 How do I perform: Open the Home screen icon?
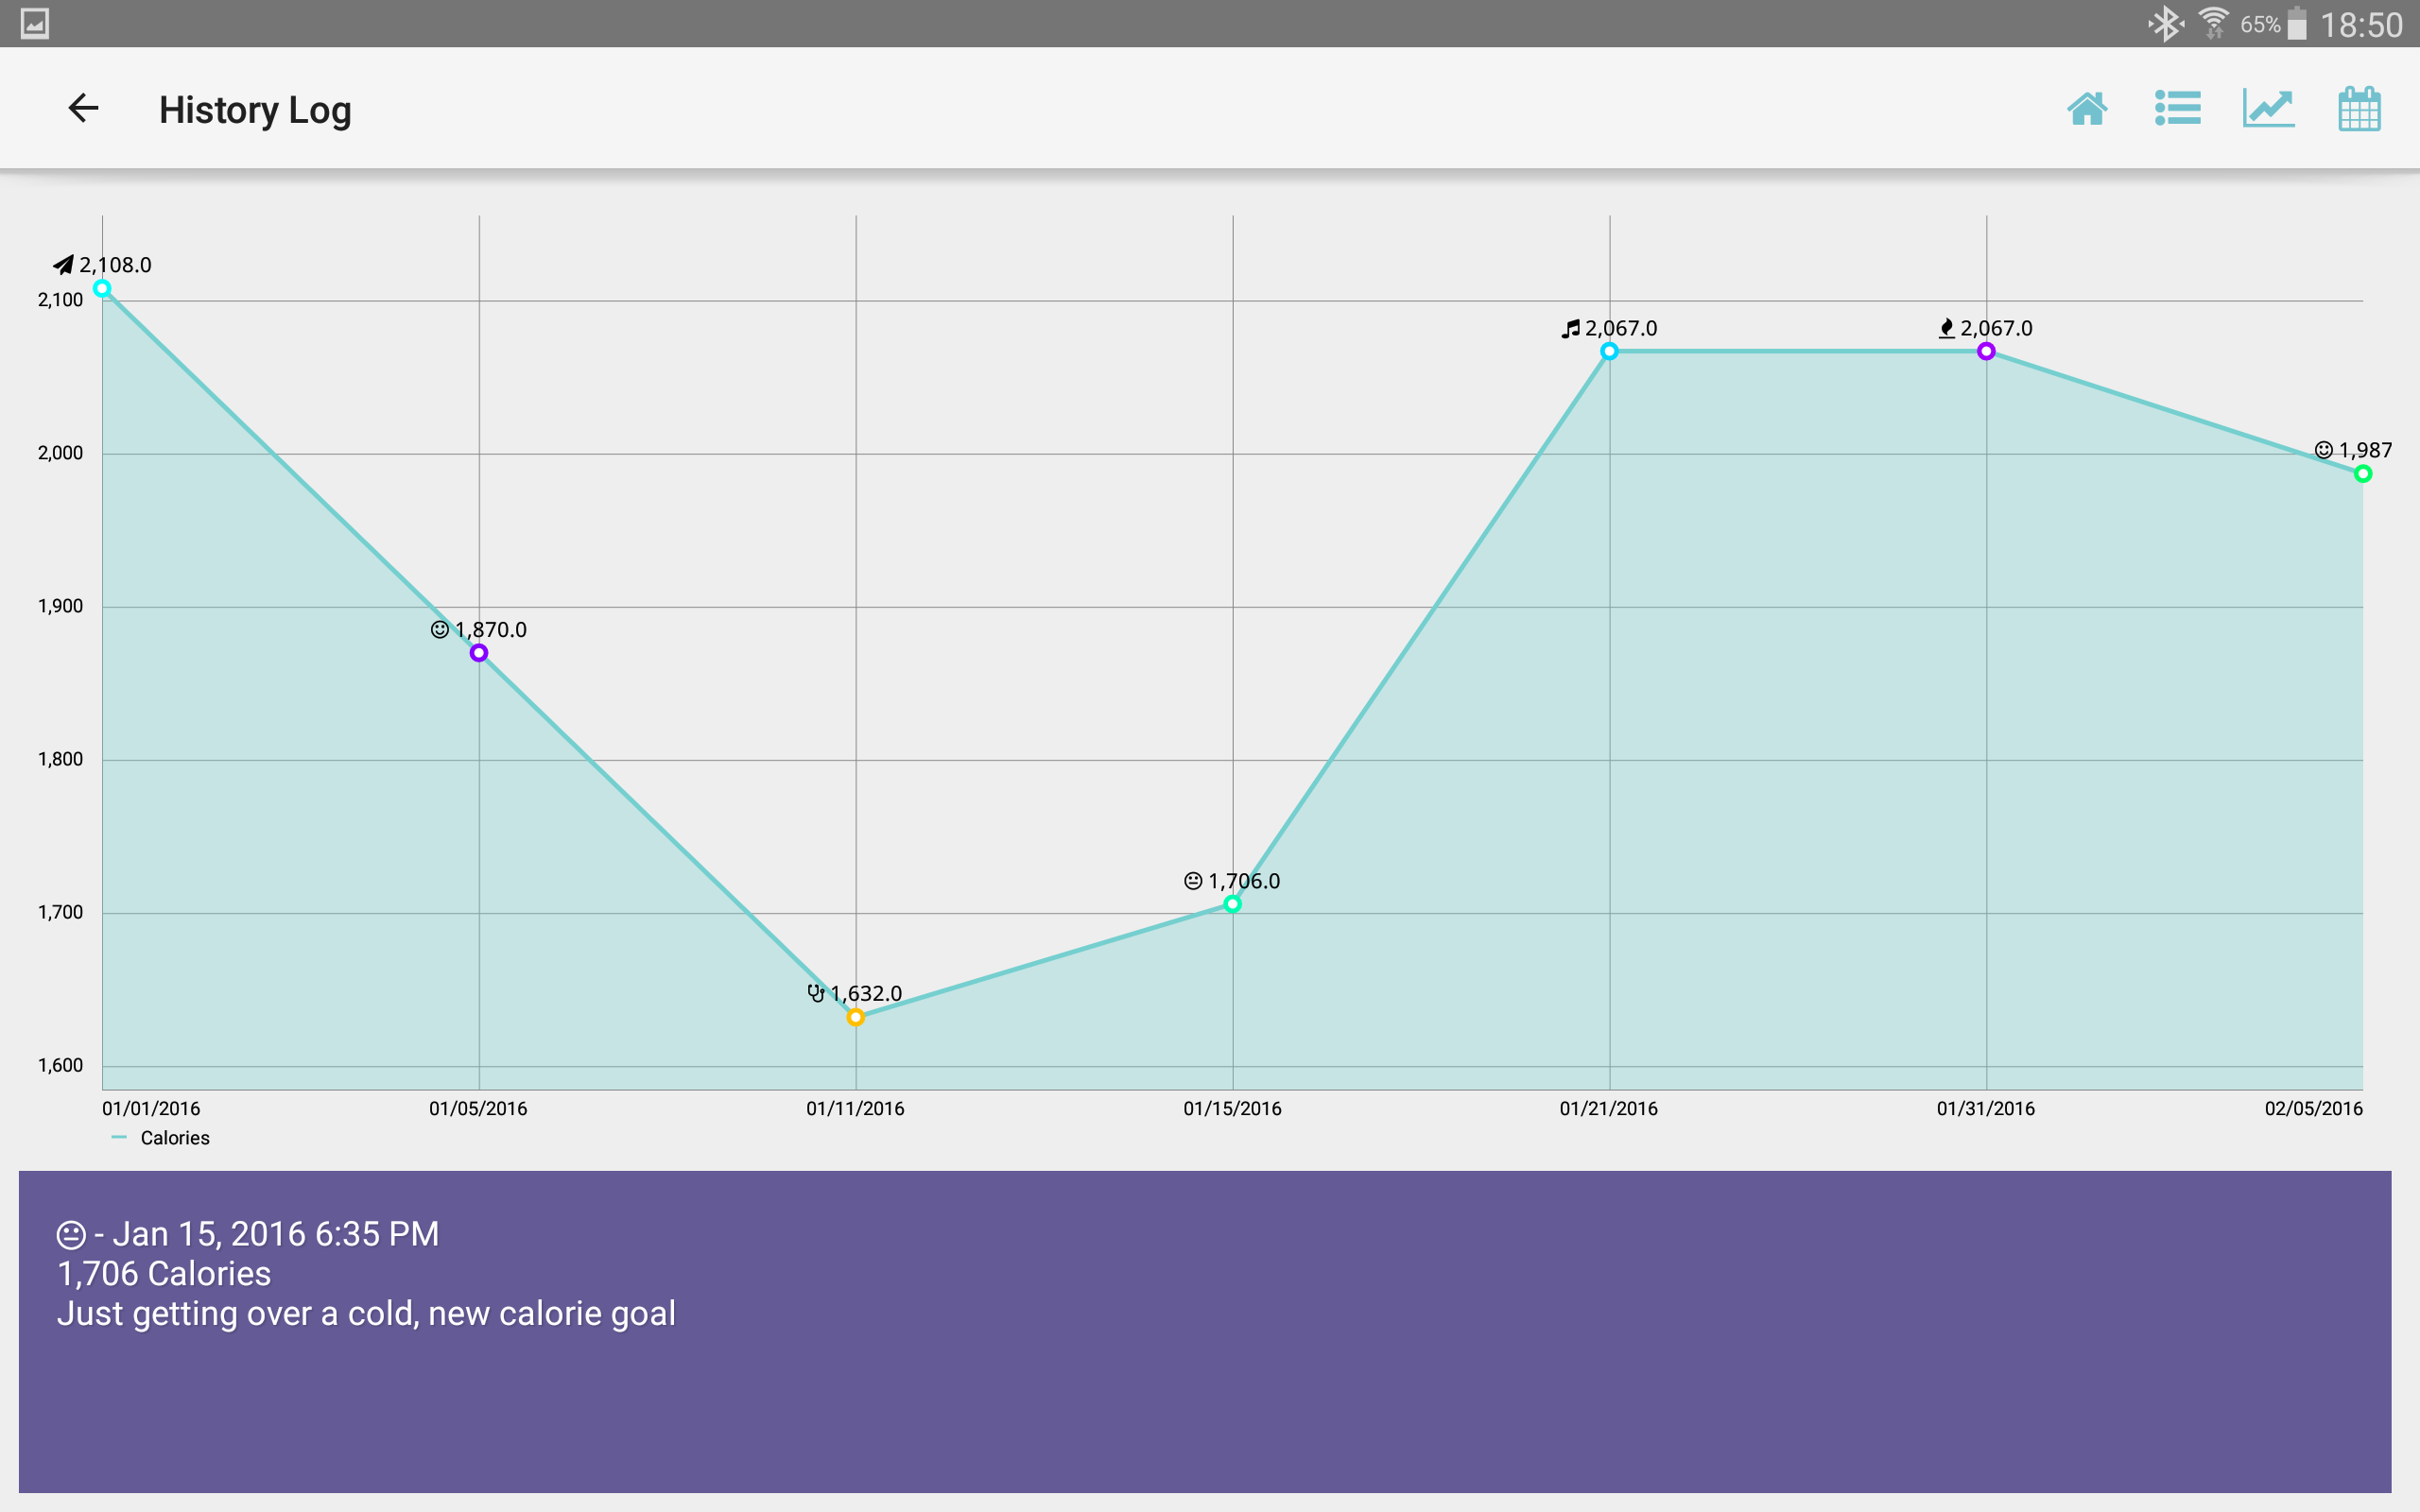[x=2087, y=108]
